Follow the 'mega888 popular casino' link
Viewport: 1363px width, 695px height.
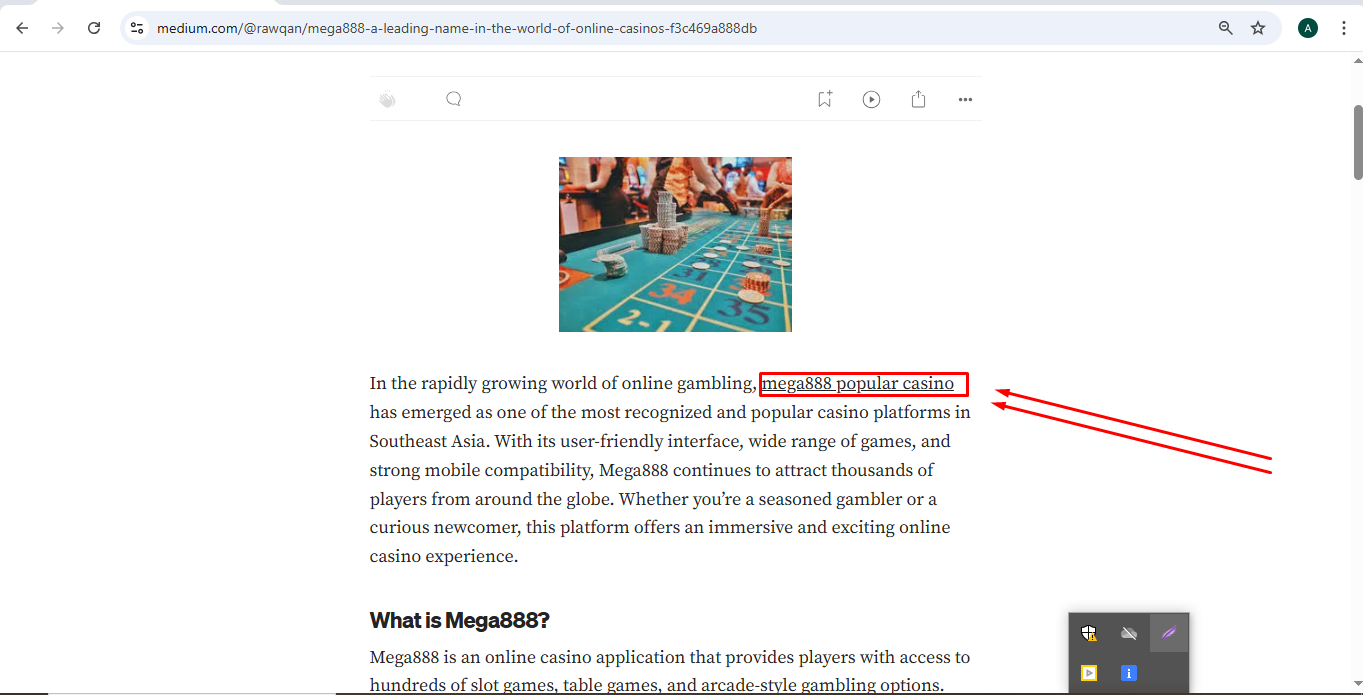point(857,384)
